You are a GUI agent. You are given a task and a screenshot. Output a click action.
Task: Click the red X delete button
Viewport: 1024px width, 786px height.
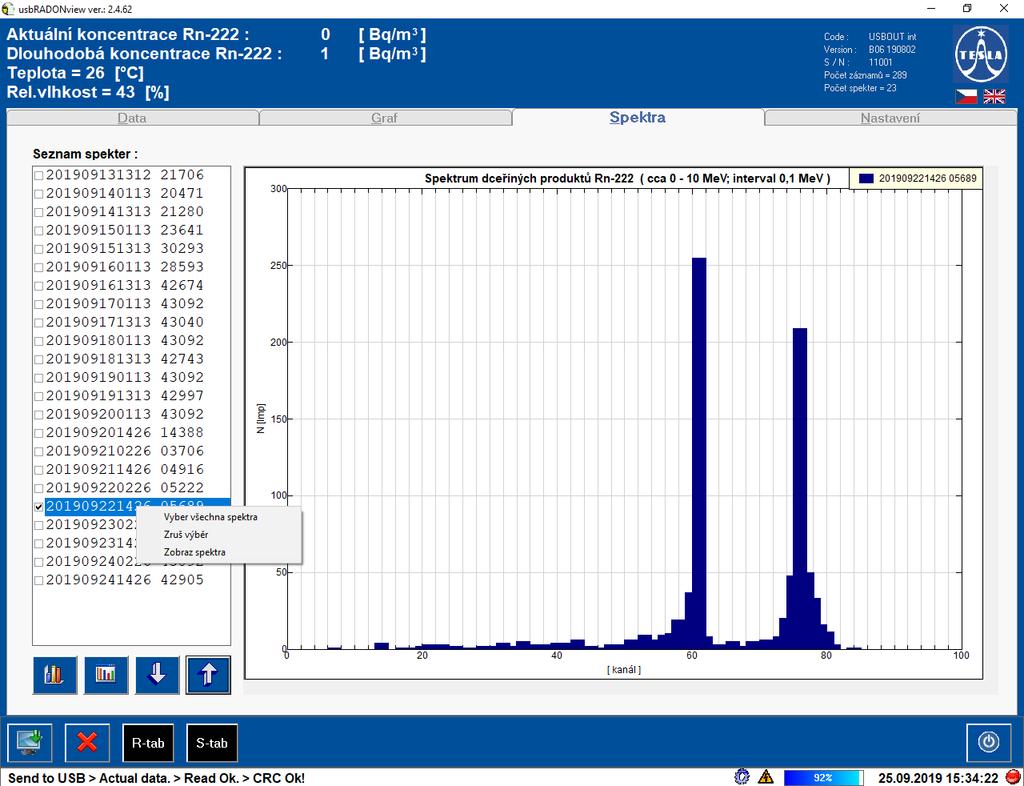88,743
